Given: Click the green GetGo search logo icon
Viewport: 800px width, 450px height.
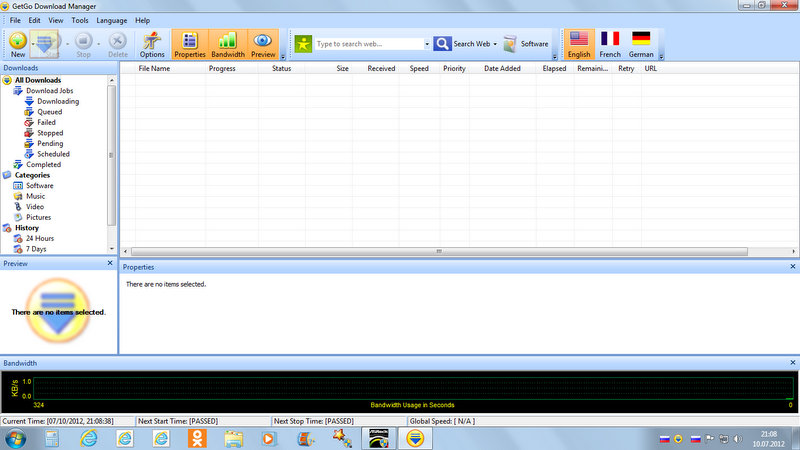Looking at the screenshot, I should pyautogui.click(x=303, y=44).
